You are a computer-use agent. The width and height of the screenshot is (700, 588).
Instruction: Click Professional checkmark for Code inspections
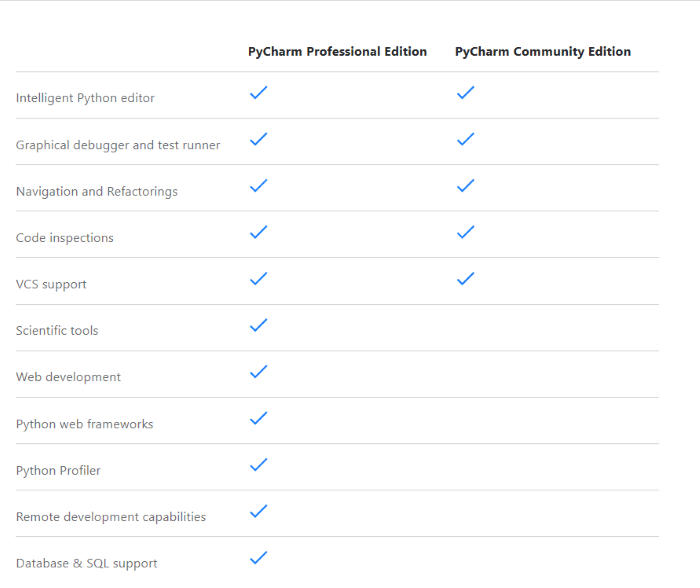(x=258, y=232)
